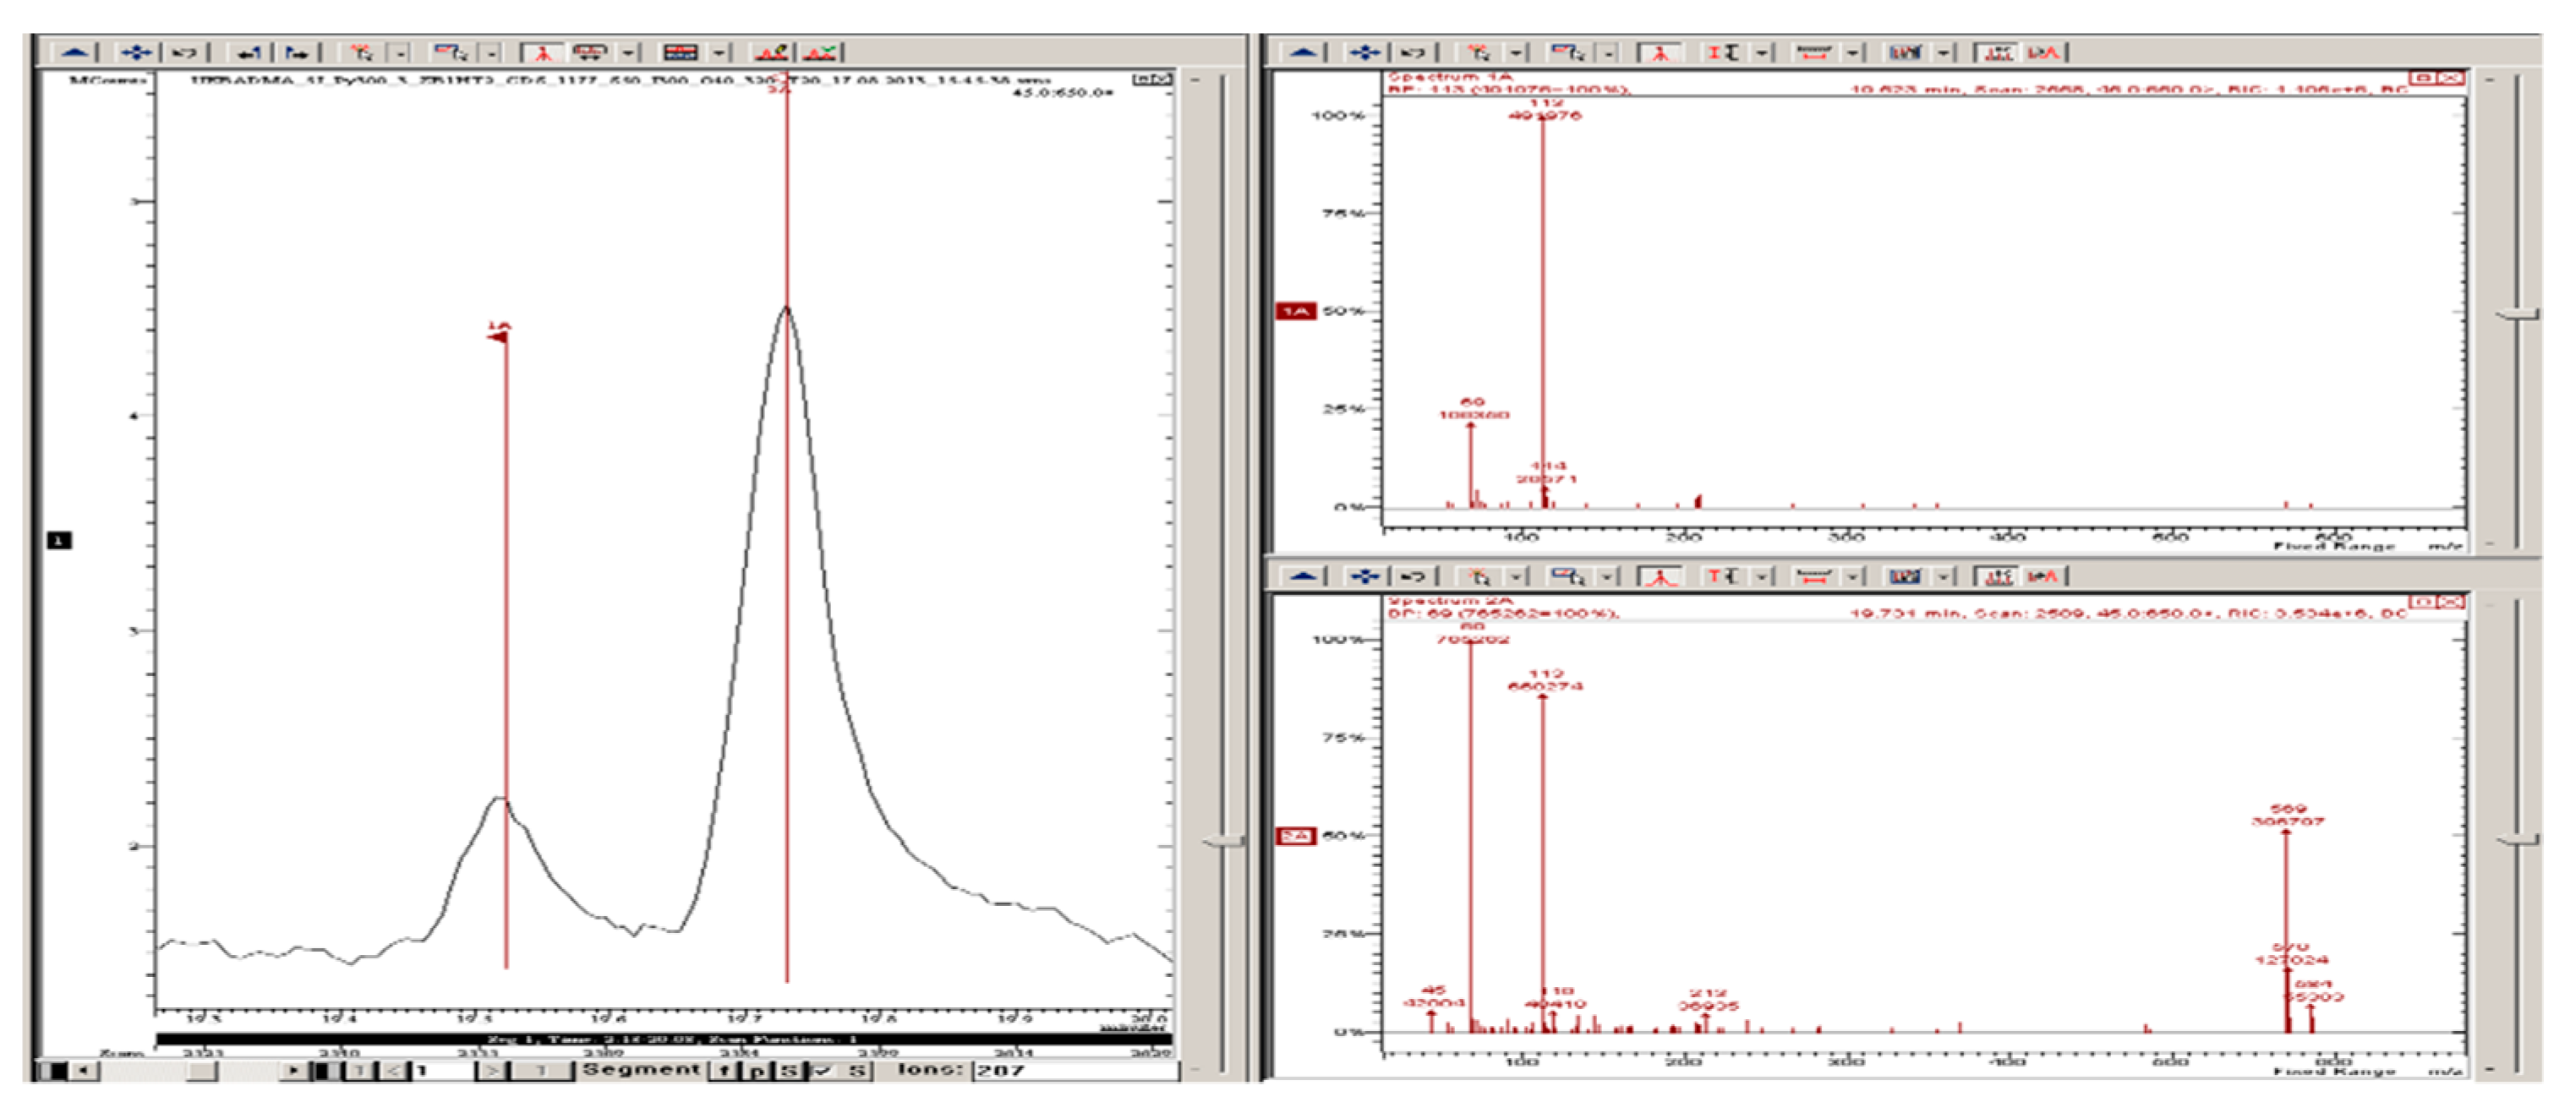Click the library search icon in Spectrum 1A toolbar
The height and width of the screenshot is (1113, 2576).
click(1904, 52)
